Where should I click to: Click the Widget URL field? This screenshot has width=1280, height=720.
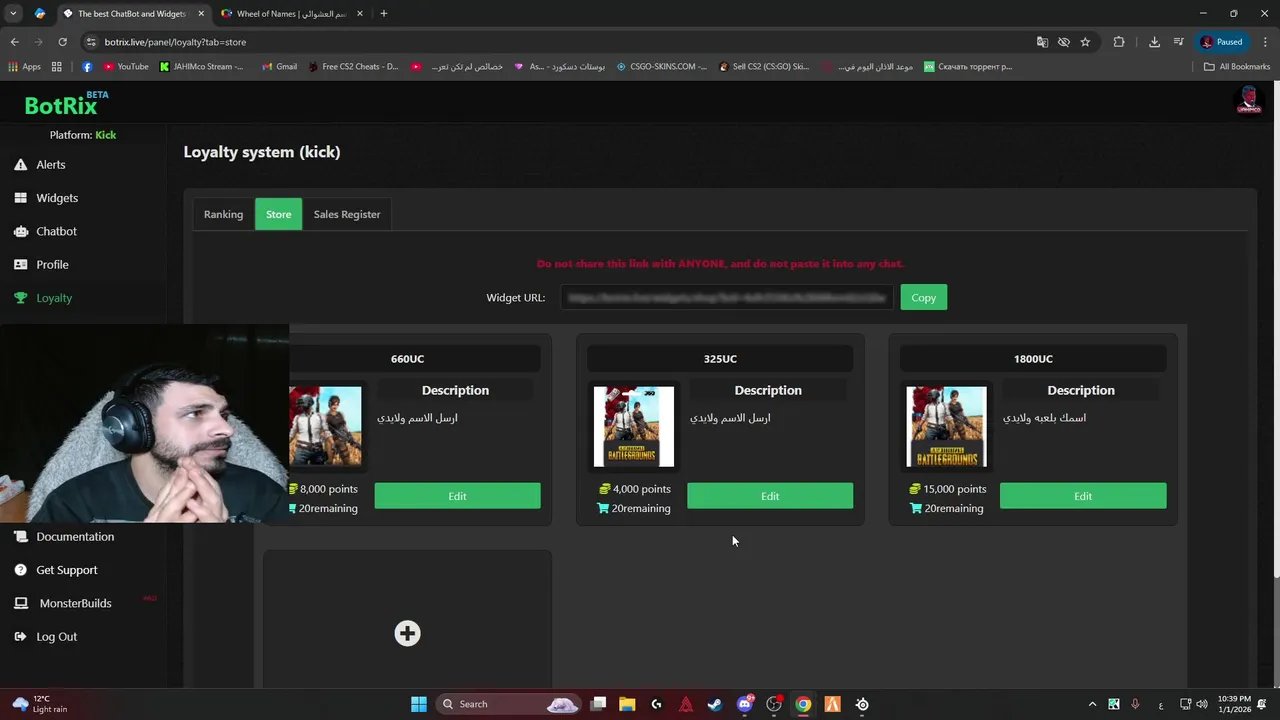coord(726,298)
